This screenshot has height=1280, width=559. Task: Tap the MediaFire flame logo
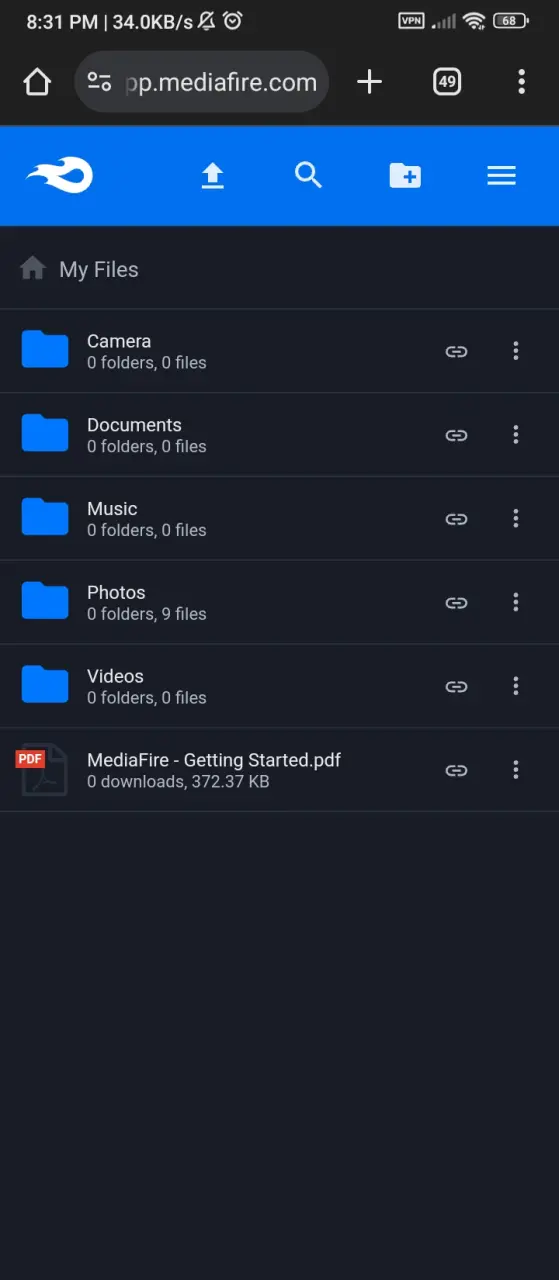[59, 176]
